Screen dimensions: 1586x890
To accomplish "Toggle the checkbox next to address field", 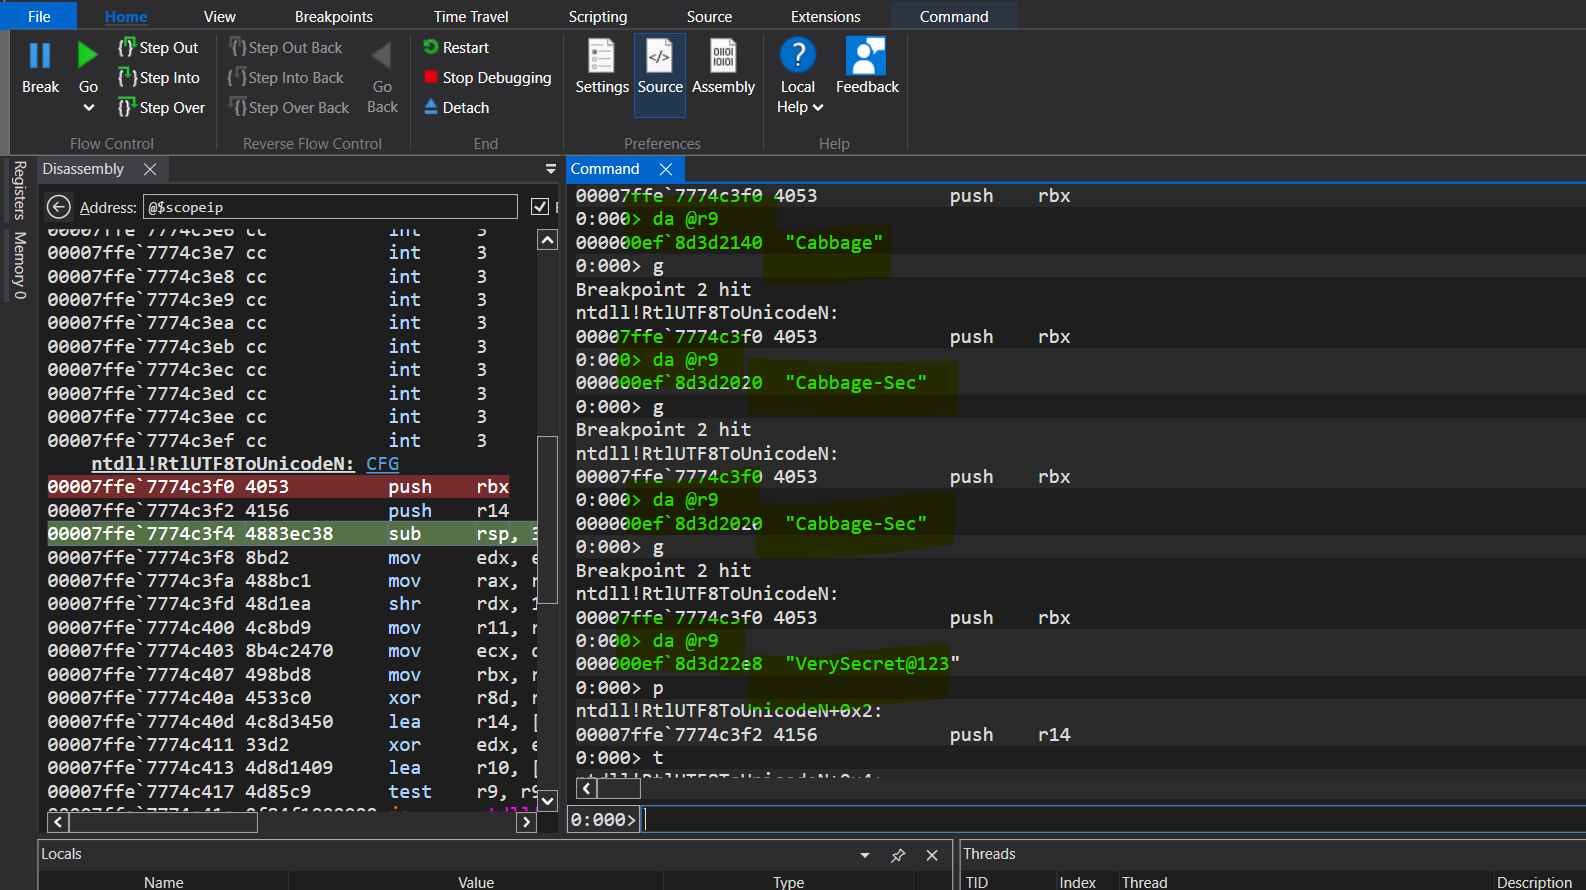I will pyautogui.click(x=540, y=207).
